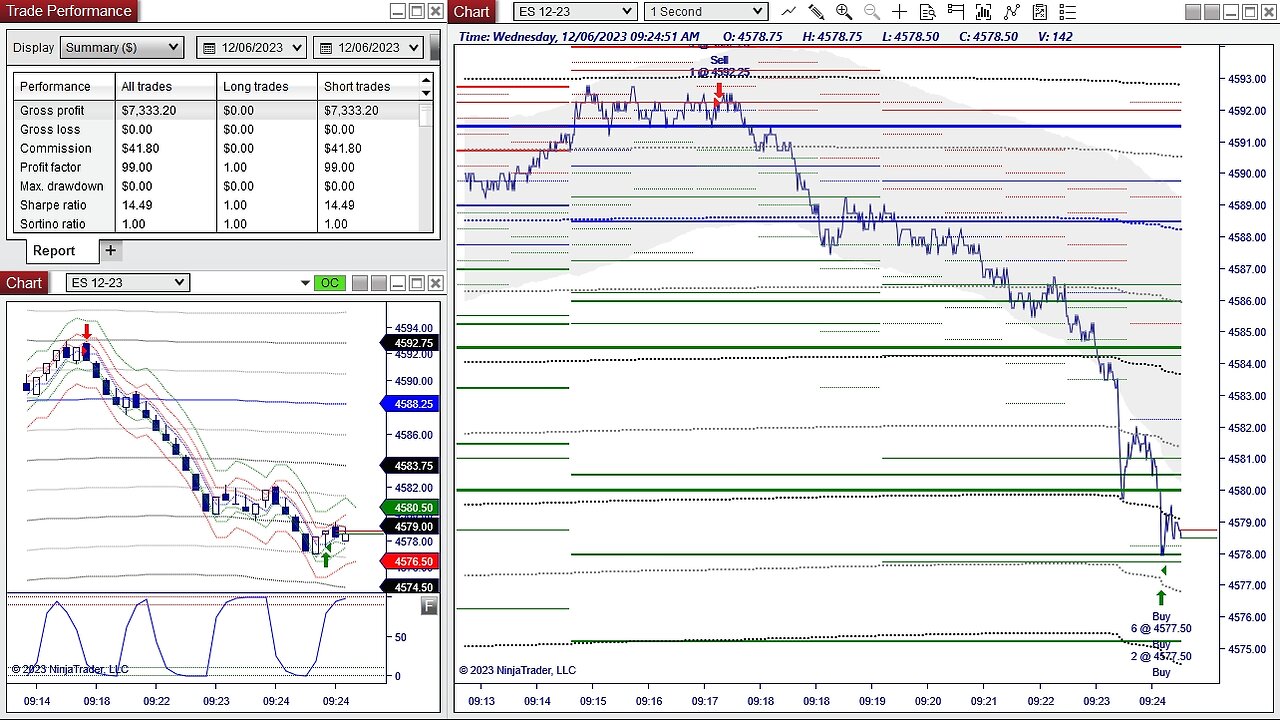Open the chart properties list icon

[1068, 12]
